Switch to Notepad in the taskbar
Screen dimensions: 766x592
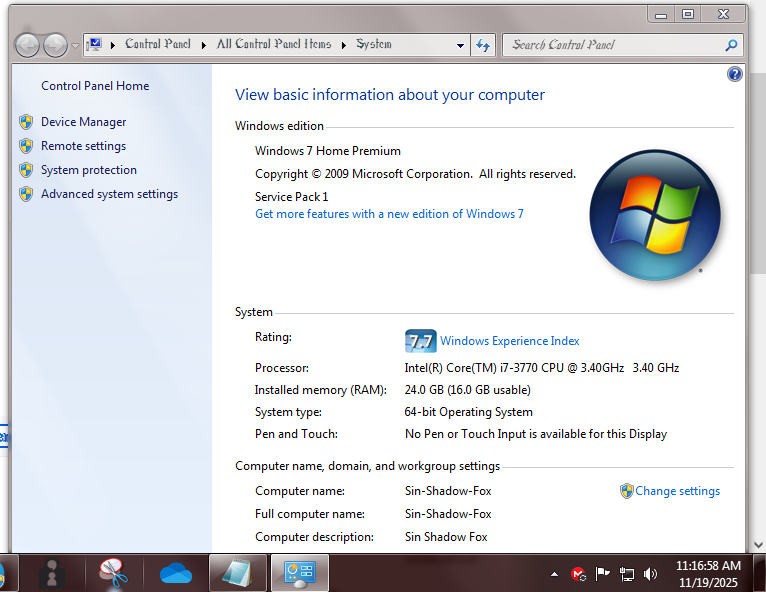coord(238,573)
